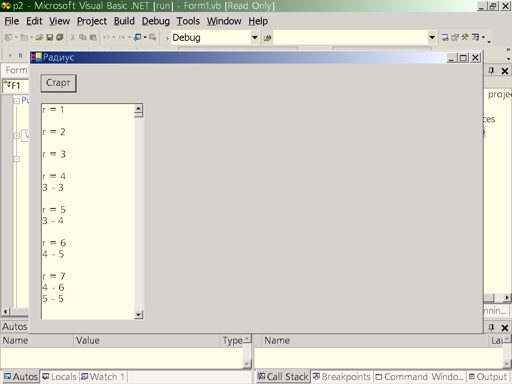Switch to the Watch 1 tab
Screen dimensions: 512x384
coord(103,377)
